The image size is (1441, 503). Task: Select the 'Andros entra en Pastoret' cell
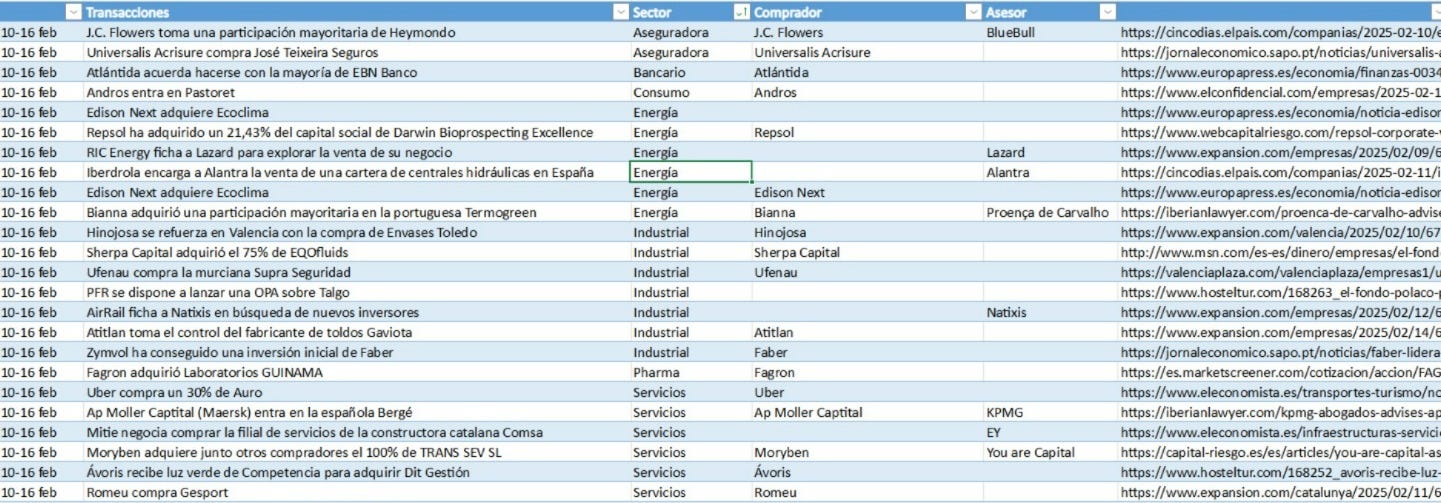coord(355,92)
